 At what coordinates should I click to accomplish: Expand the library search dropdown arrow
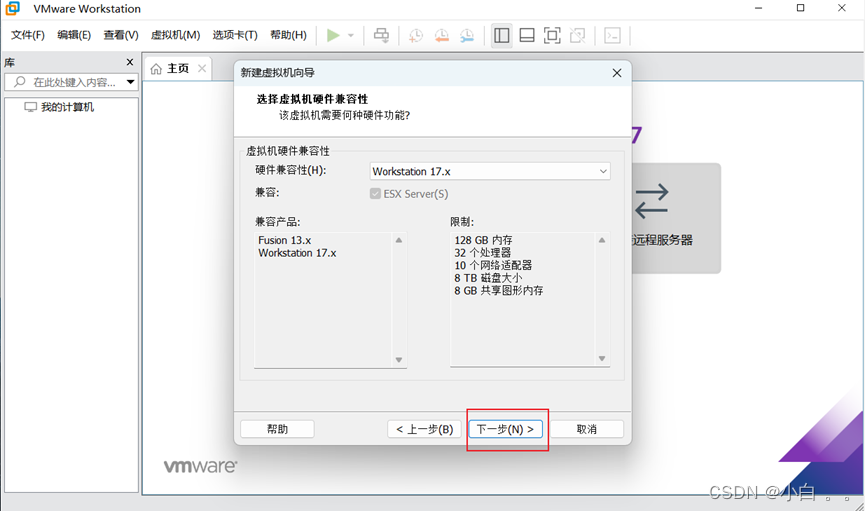pos(131,82)
